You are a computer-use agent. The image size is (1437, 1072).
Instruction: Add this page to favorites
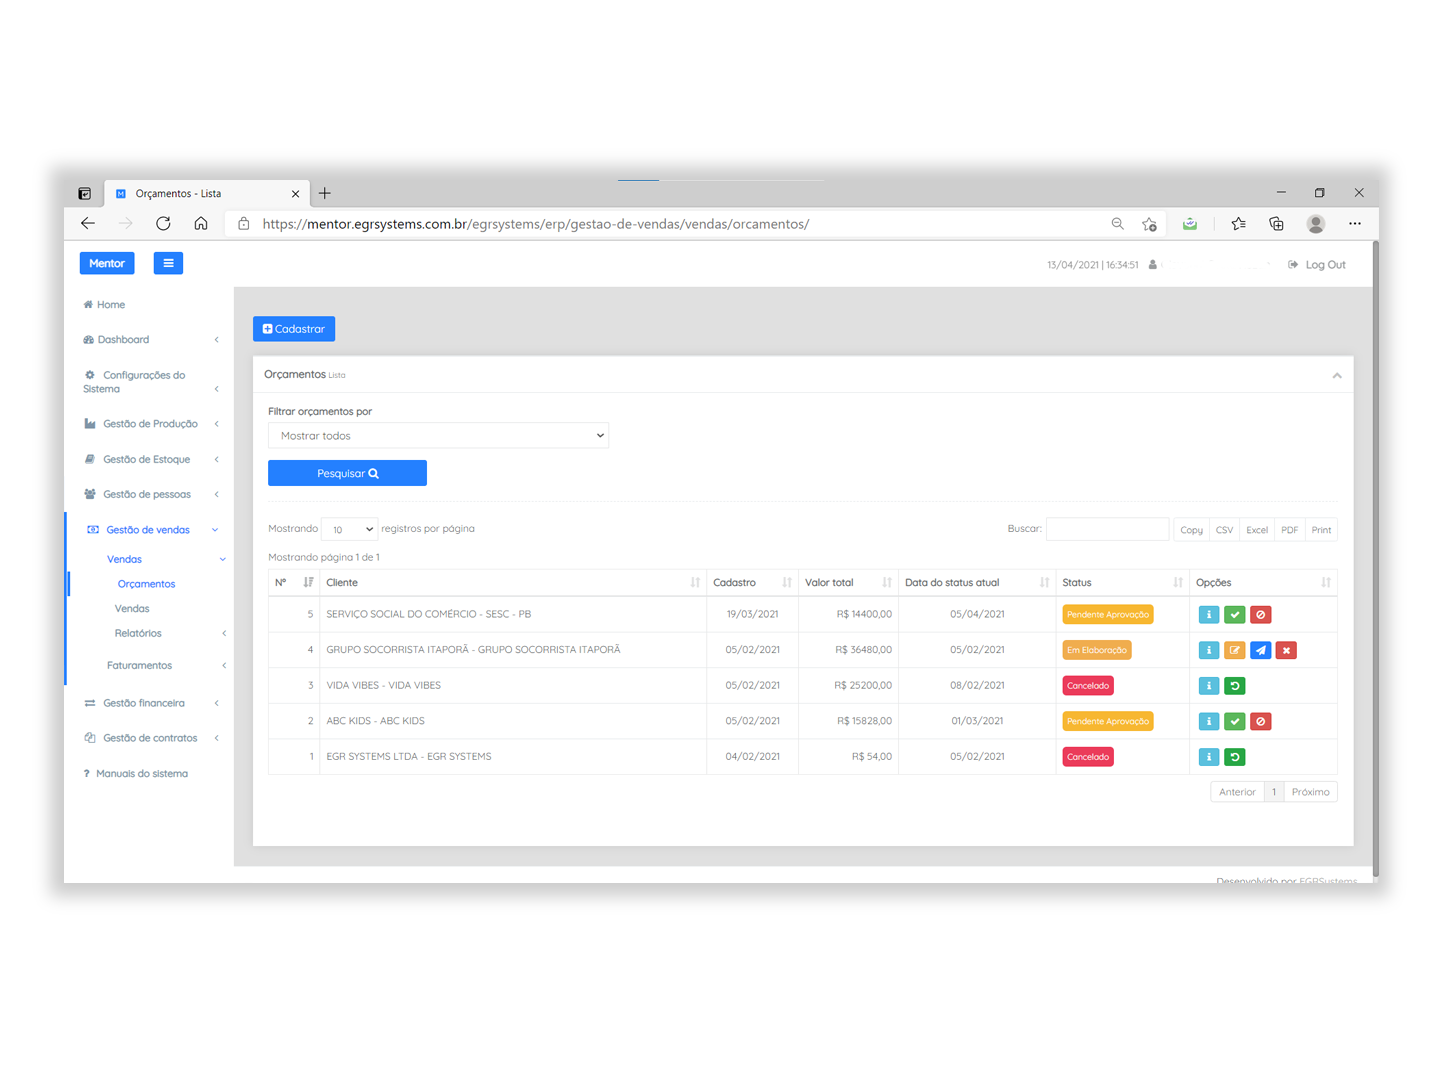coord(1149,224)
